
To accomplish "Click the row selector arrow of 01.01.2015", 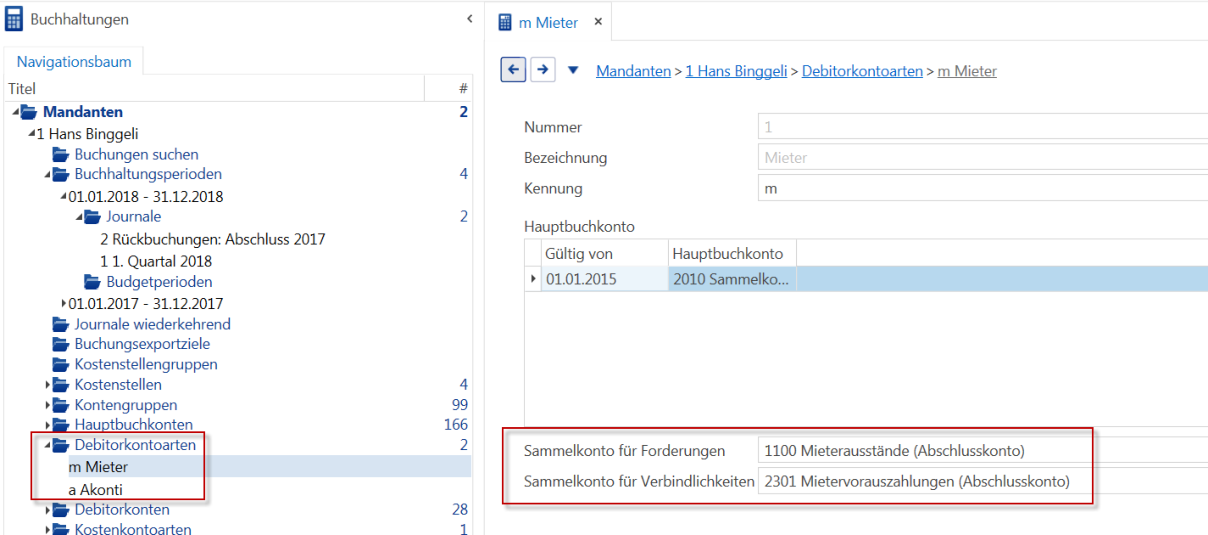I will (532, 279).
